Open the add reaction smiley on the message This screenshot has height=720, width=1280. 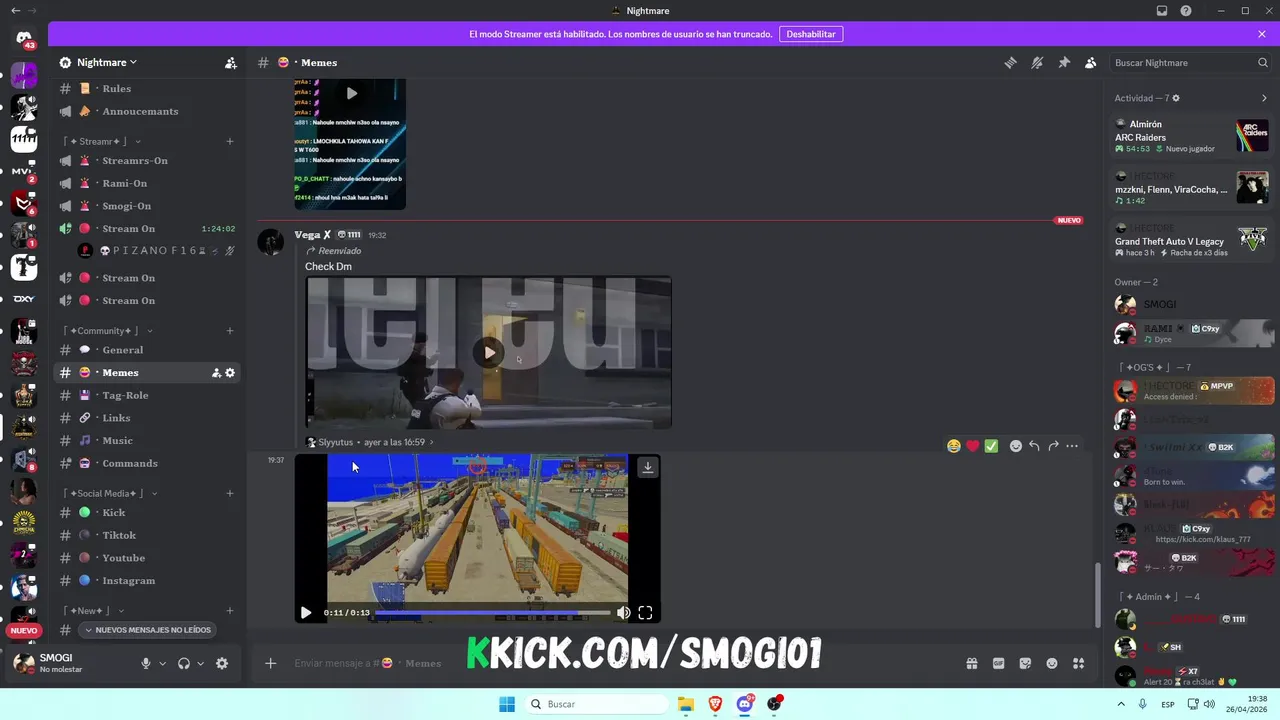click(x=1016, y=446)
